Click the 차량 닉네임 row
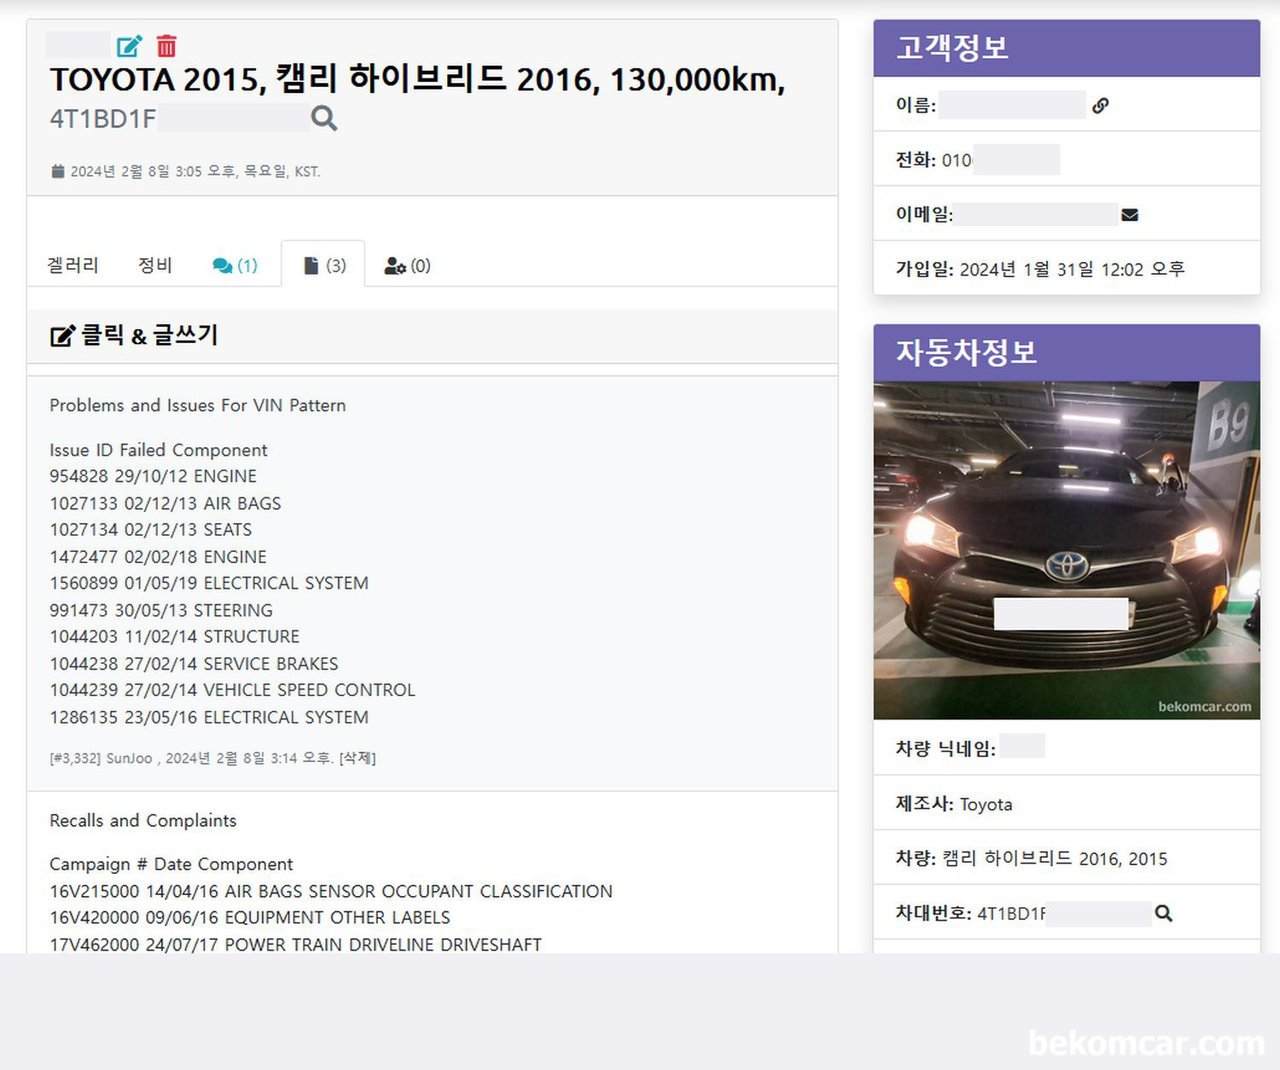The image size is (1280, 1070). (1066, 748)
